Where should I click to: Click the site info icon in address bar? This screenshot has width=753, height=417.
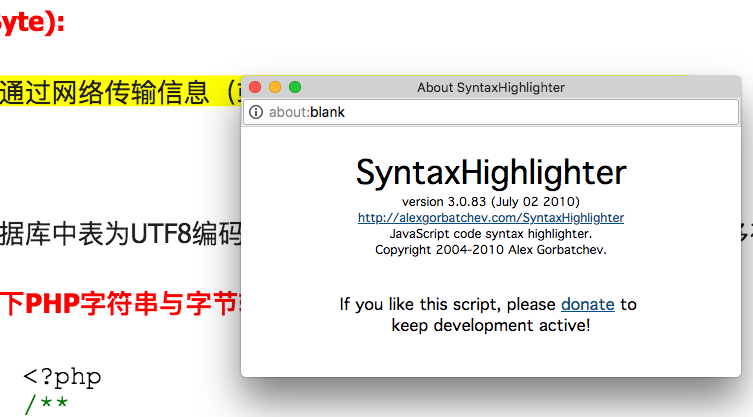pyautogui.click(x=255, y=112)
